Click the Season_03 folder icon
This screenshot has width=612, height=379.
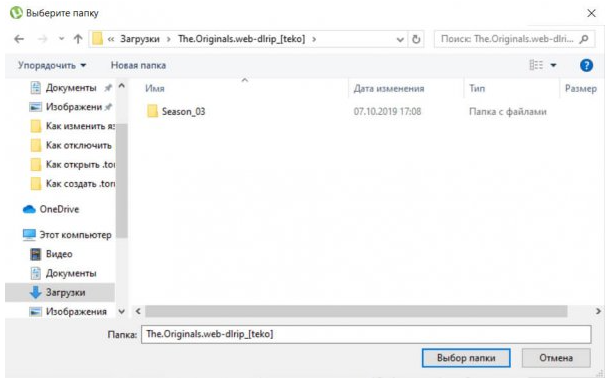pyautogui.click(x=153, y=111)
